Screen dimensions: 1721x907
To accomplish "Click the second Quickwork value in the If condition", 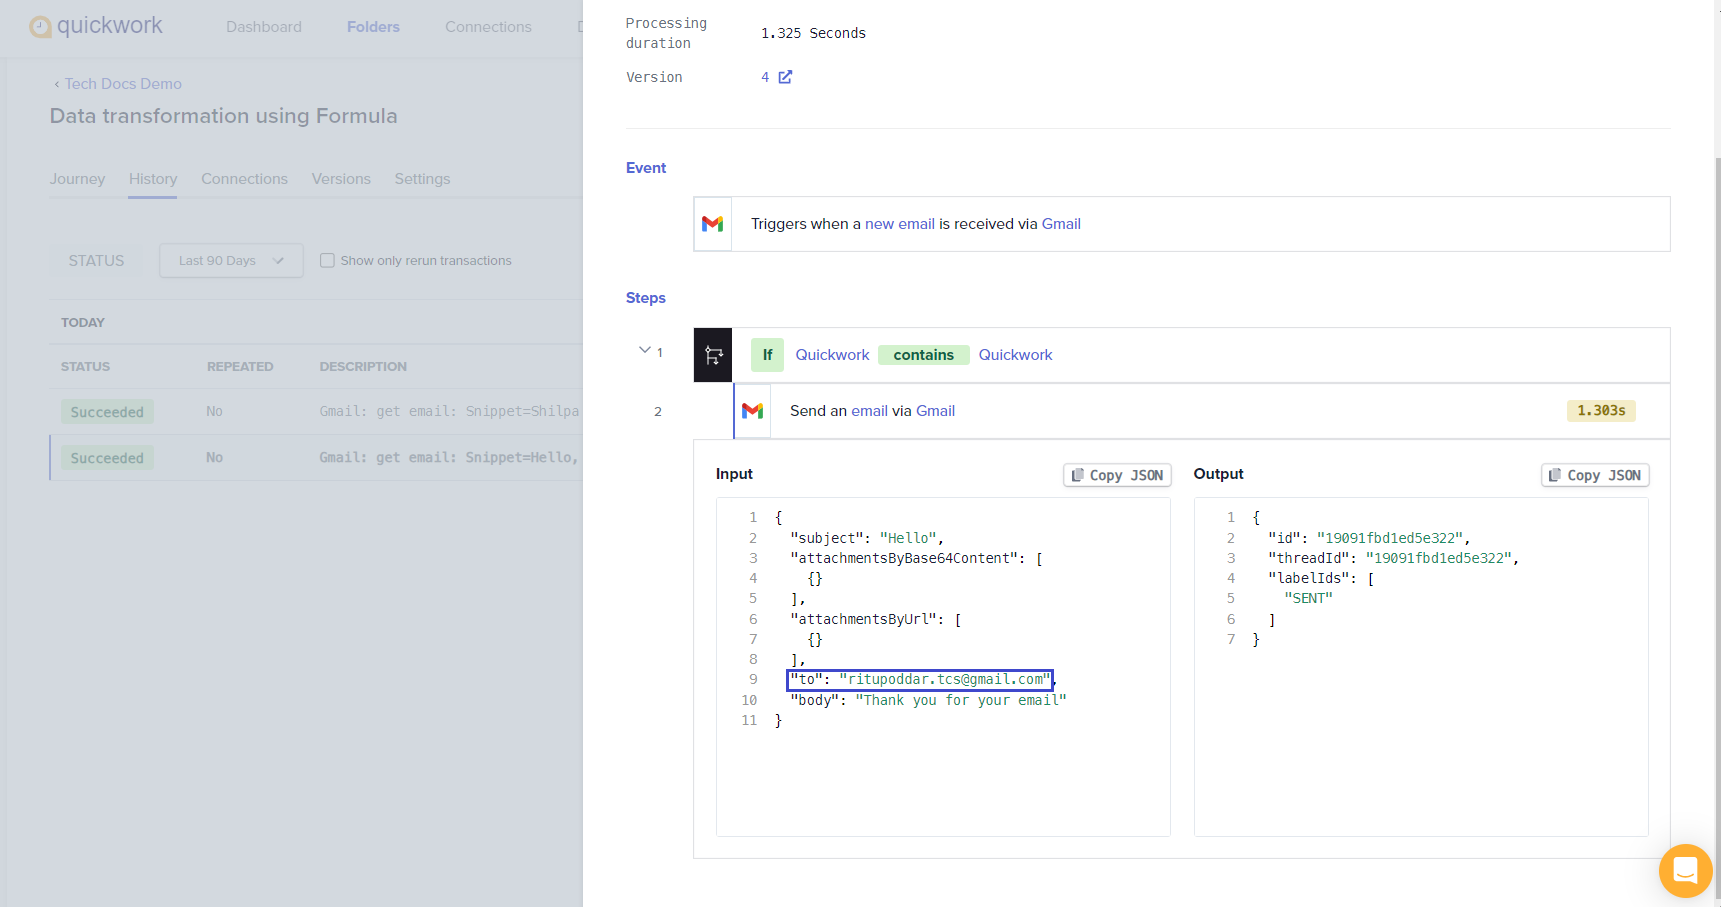I will click(x=1015, y=355).
